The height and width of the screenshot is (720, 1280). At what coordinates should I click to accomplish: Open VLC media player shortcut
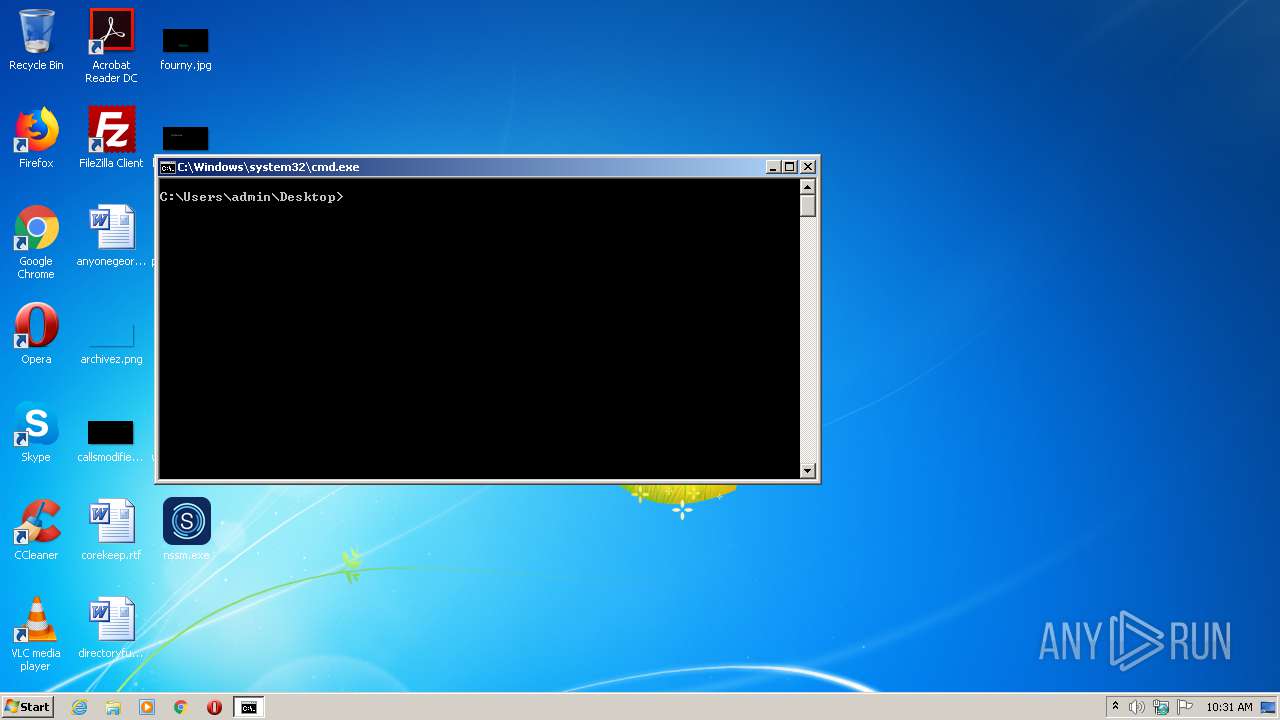pyautogui.click(x=36, y=634)
